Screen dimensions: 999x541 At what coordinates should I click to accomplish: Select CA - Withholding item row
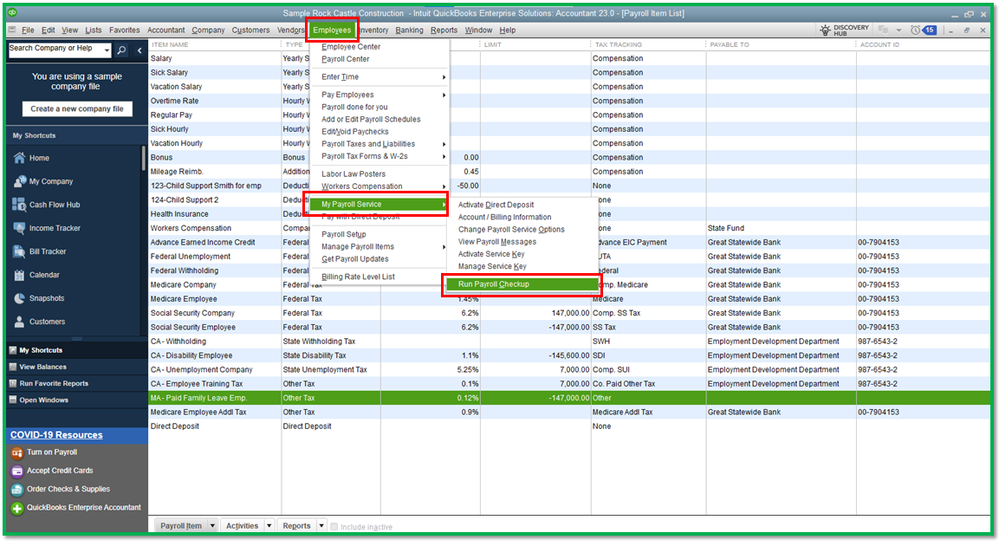(x=570, y=342)
